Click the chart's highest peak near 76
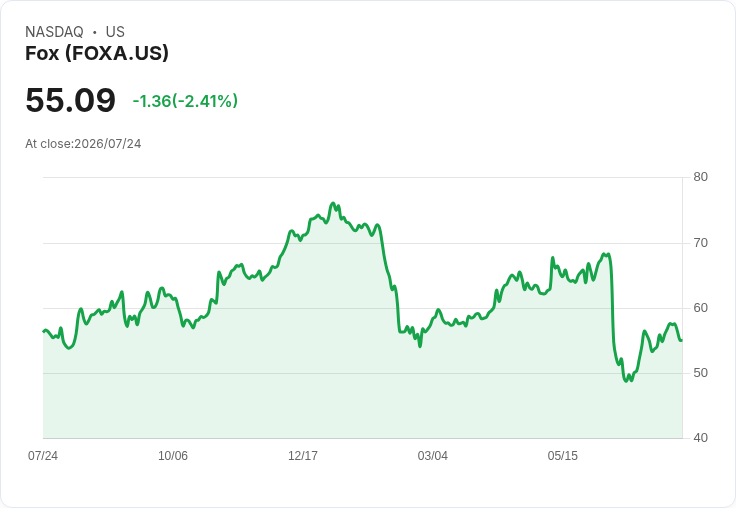 pyautogui.click(x=333, y=203)
